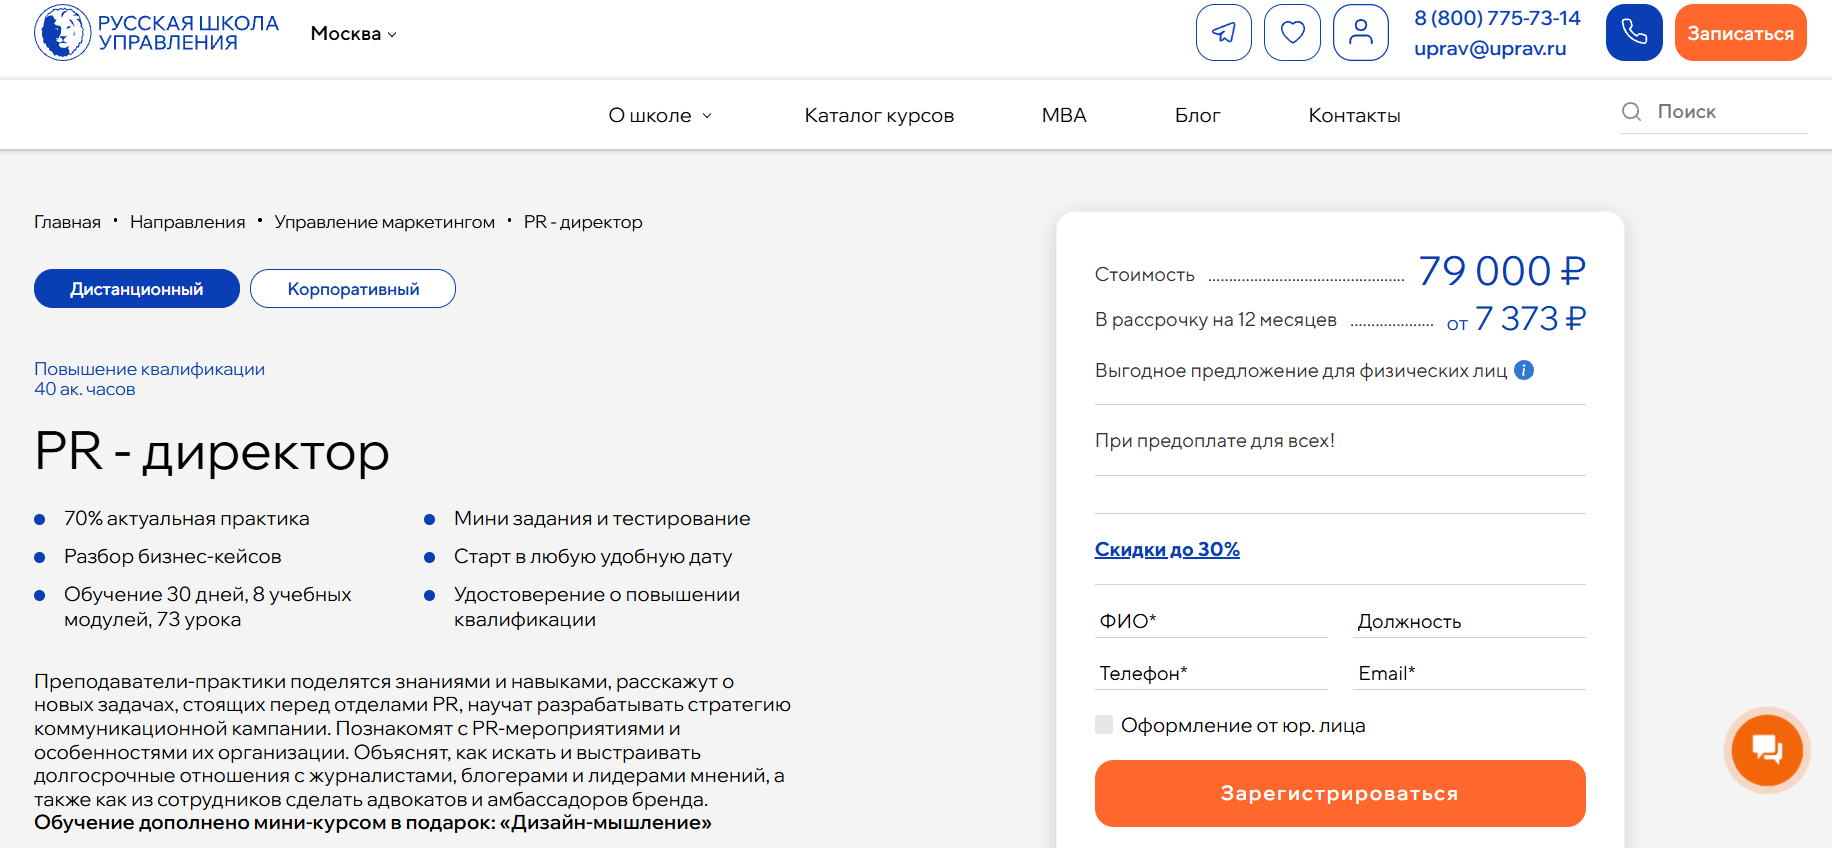
Task: Click the info icon beside physical persons offer
Action: tap(1524, 370)
